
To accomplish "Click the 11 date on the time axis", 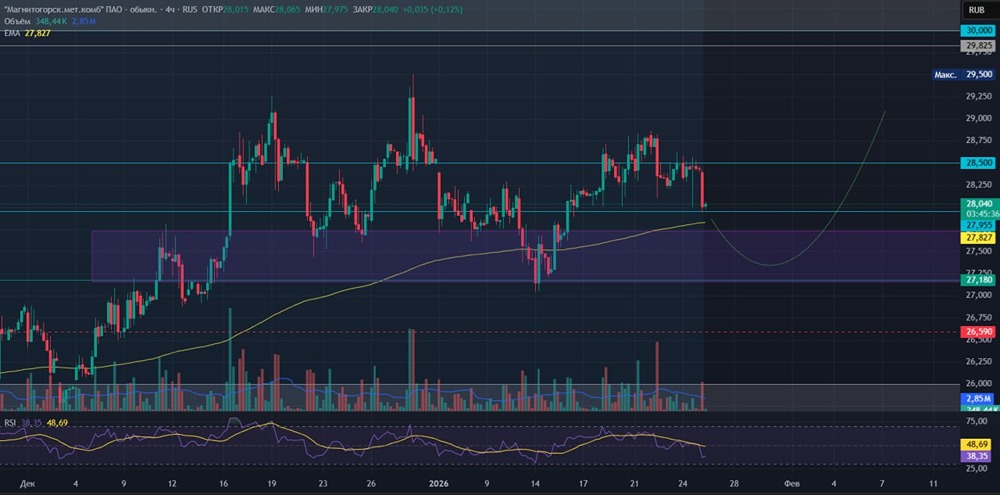I will coord(934,484).
